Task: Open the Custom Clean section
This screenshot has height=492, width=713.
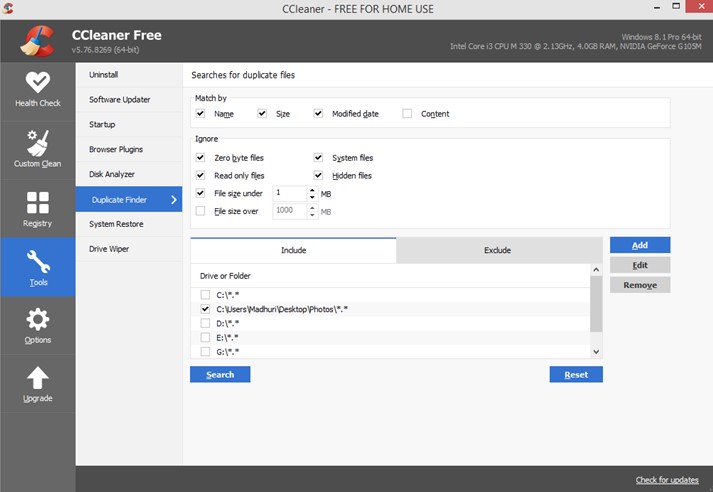Action: tap(38, 149)
